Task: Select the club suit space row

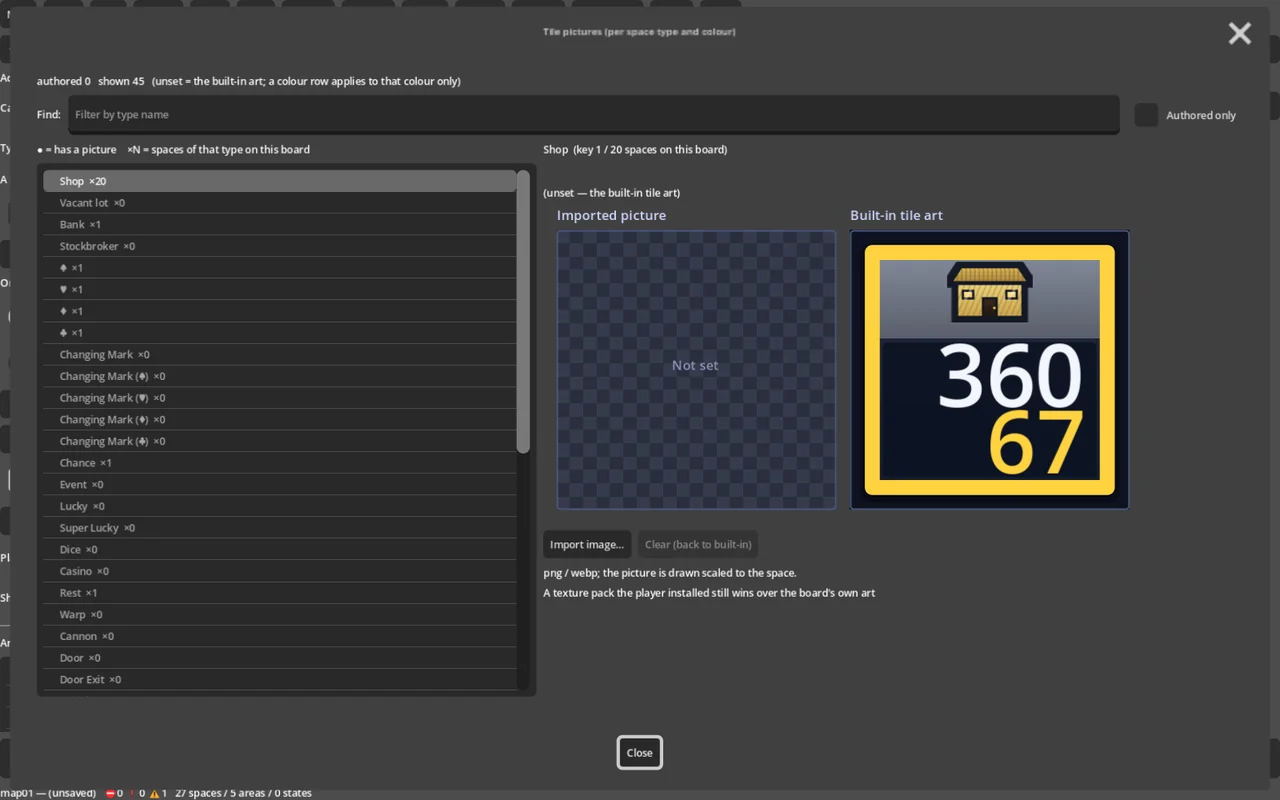Action: pyautogui.click(x=280, y=333)
